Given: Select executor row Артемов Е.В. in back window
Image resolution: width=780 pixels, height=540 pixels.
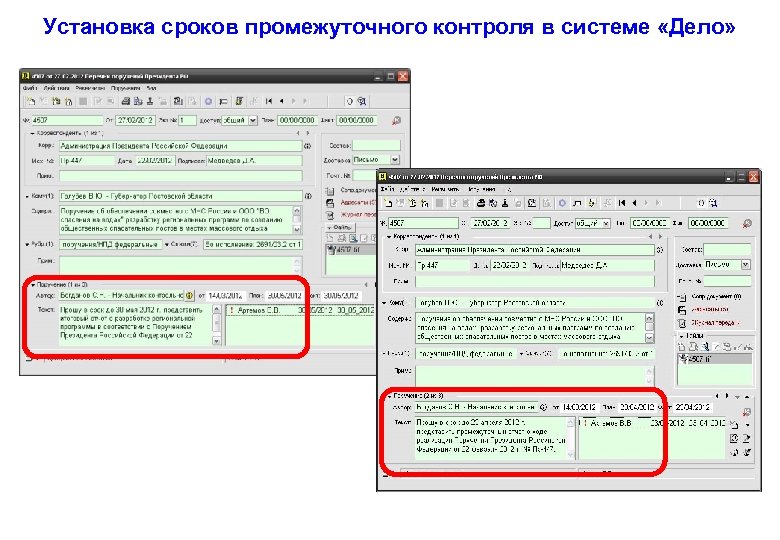Looking at the screenshot, I should [x=300, y=310].
